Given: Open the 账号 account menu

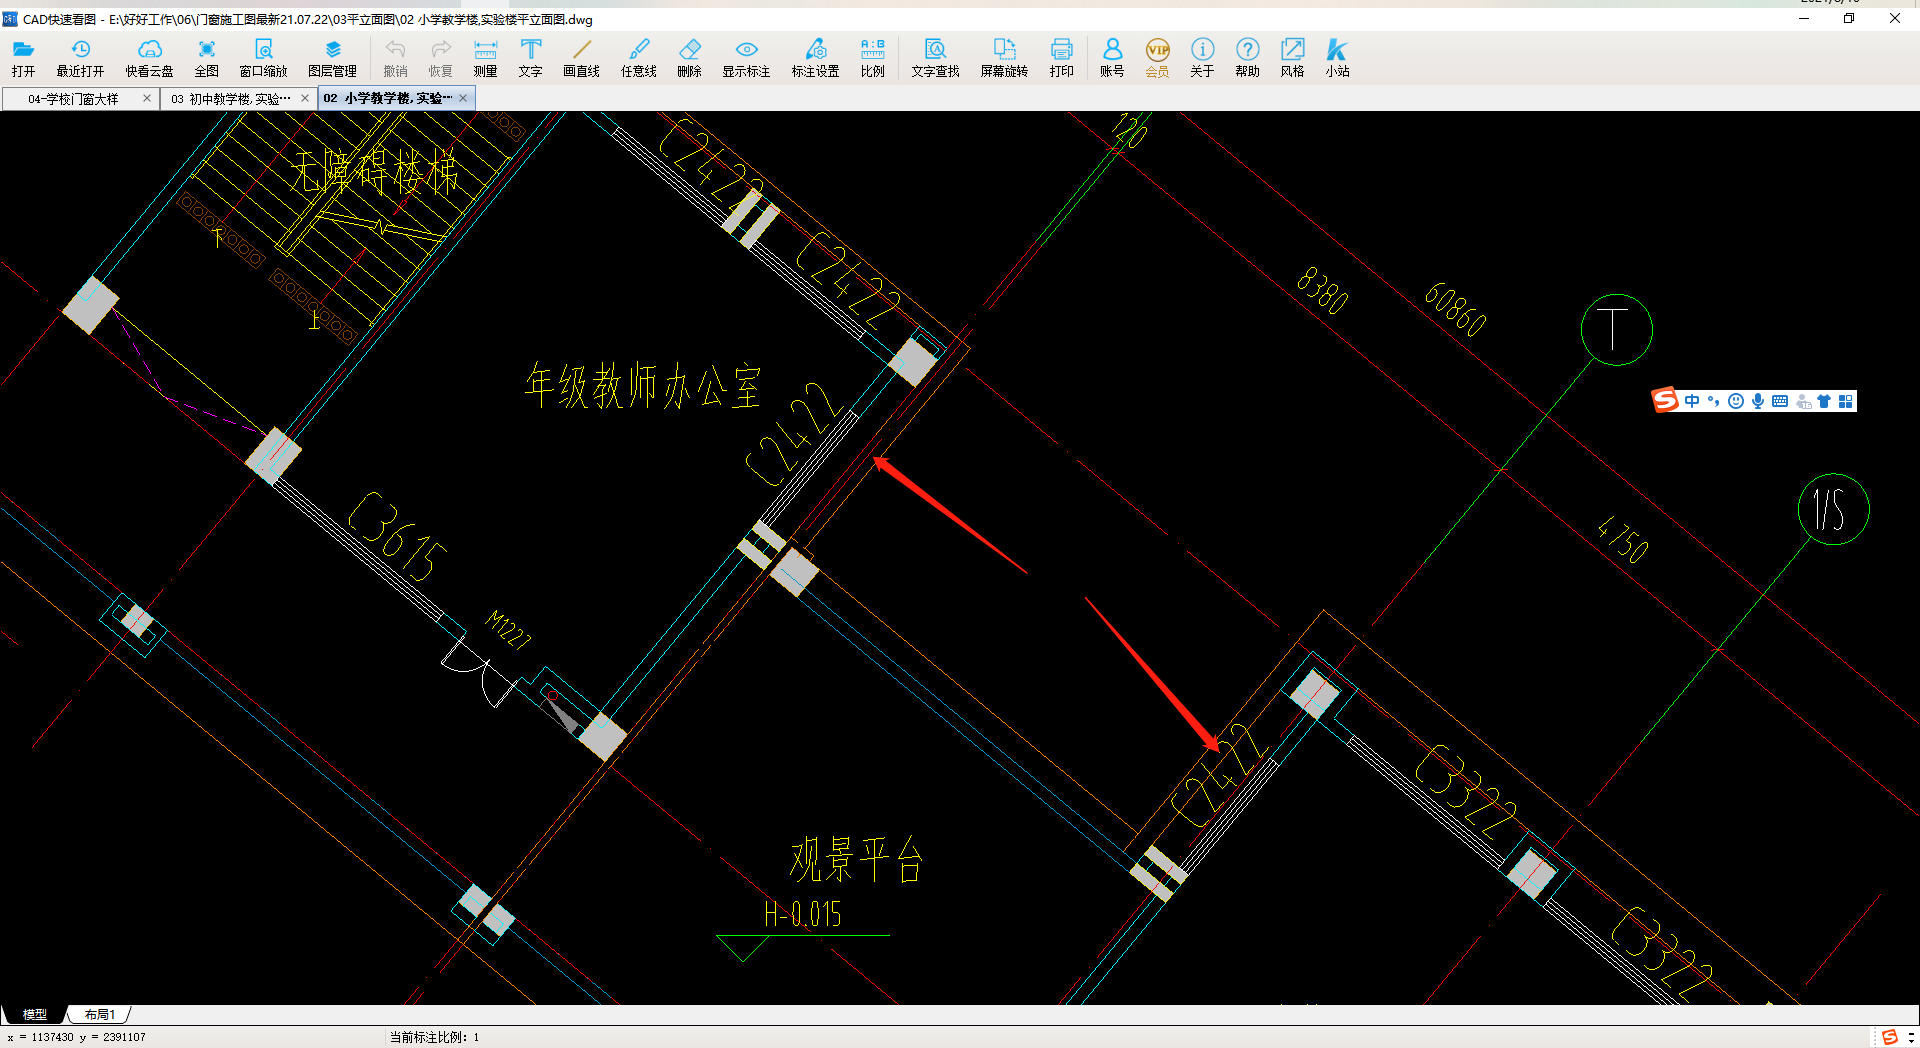Looking at the screenshot, I should coord(1112,58).
